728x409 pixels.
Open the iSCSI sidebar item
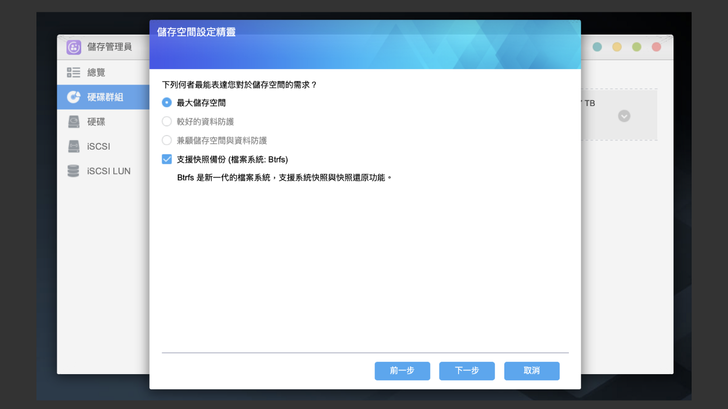[103, 146]
